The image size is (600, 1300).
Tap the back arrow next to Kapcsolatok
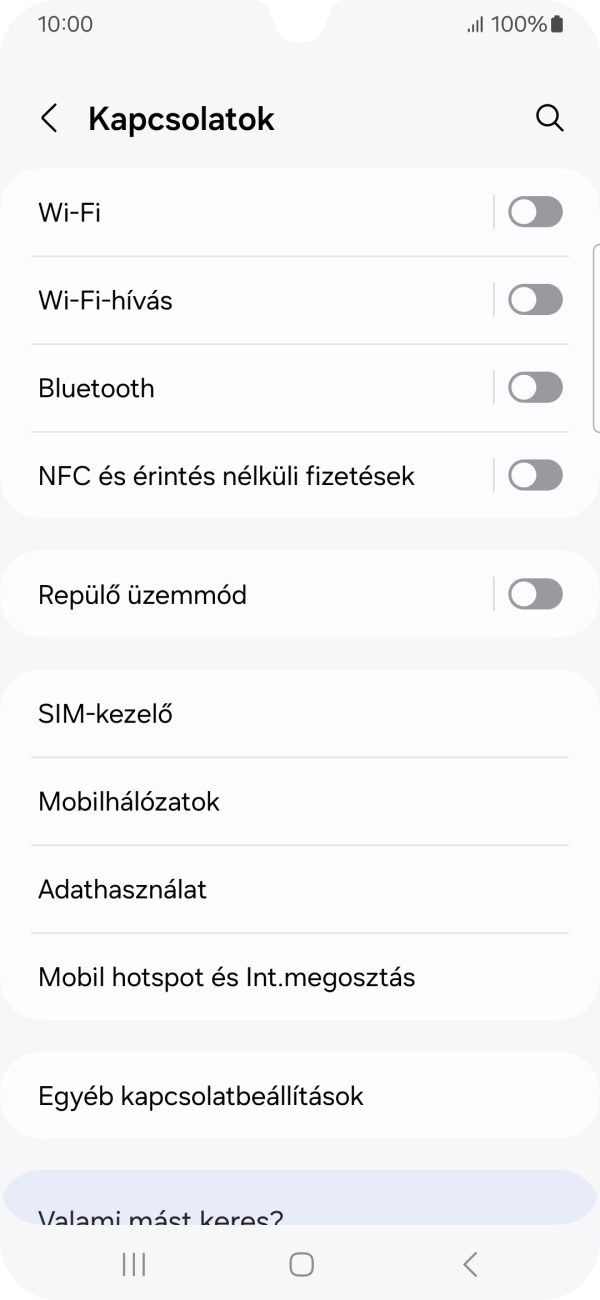point(49,117)
